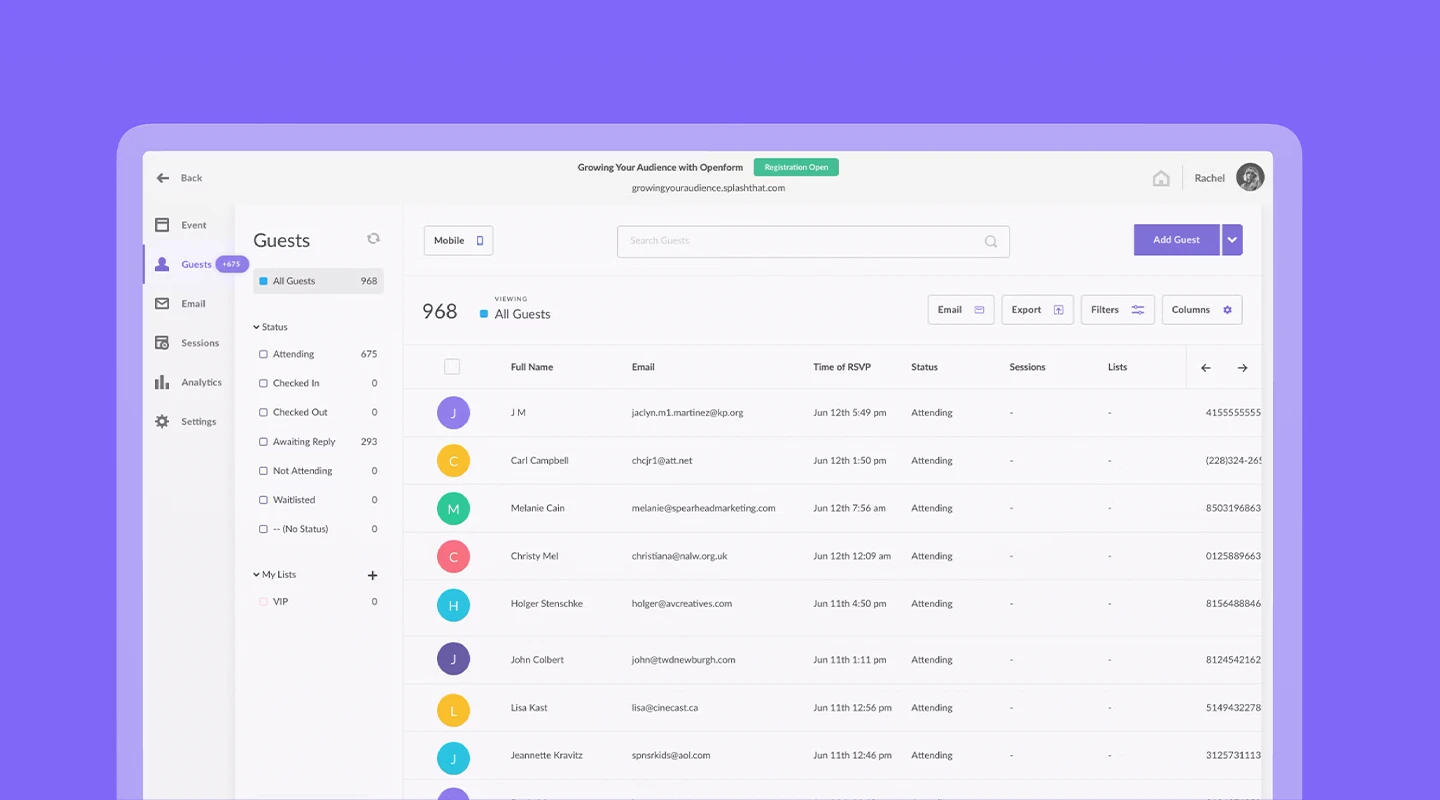Check the Attending status filter

coord(262,353)
